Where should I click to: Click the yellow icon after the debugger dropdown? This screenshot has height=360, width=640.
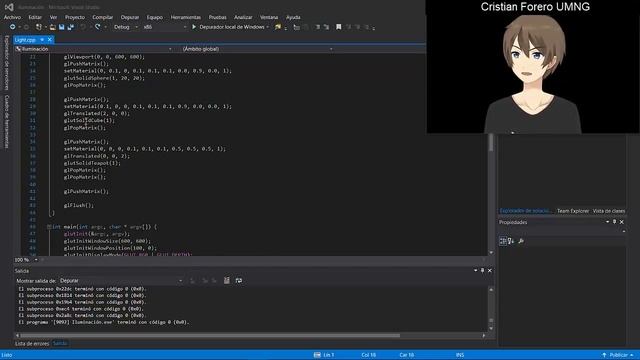pos(278,27)
